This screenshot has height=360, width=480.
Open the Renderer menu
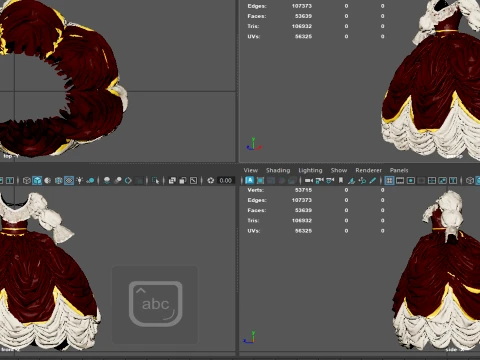point(368,170)
